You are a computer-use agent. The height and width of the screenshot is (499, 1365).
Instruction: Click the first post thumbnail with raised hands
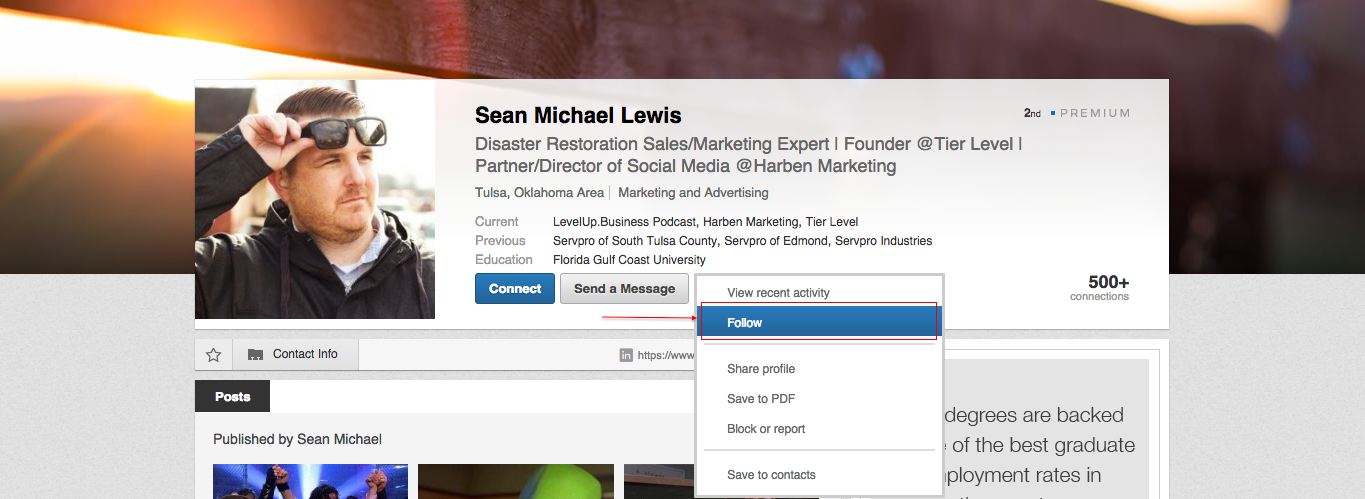310,481
